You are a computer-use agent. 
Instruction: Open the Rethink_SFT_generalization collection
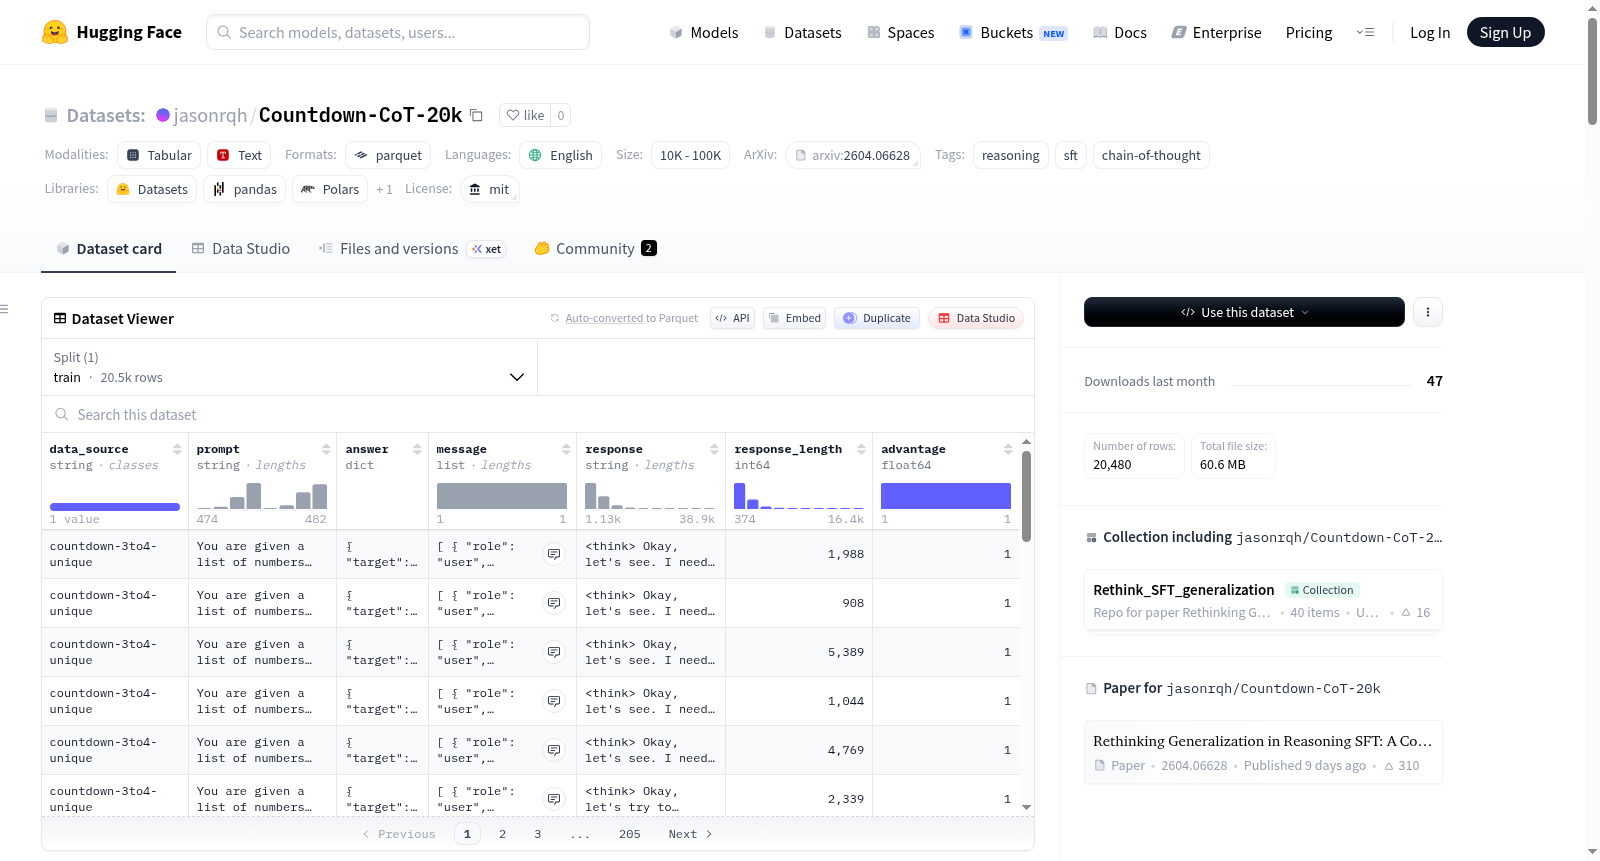click(1263, 600)
